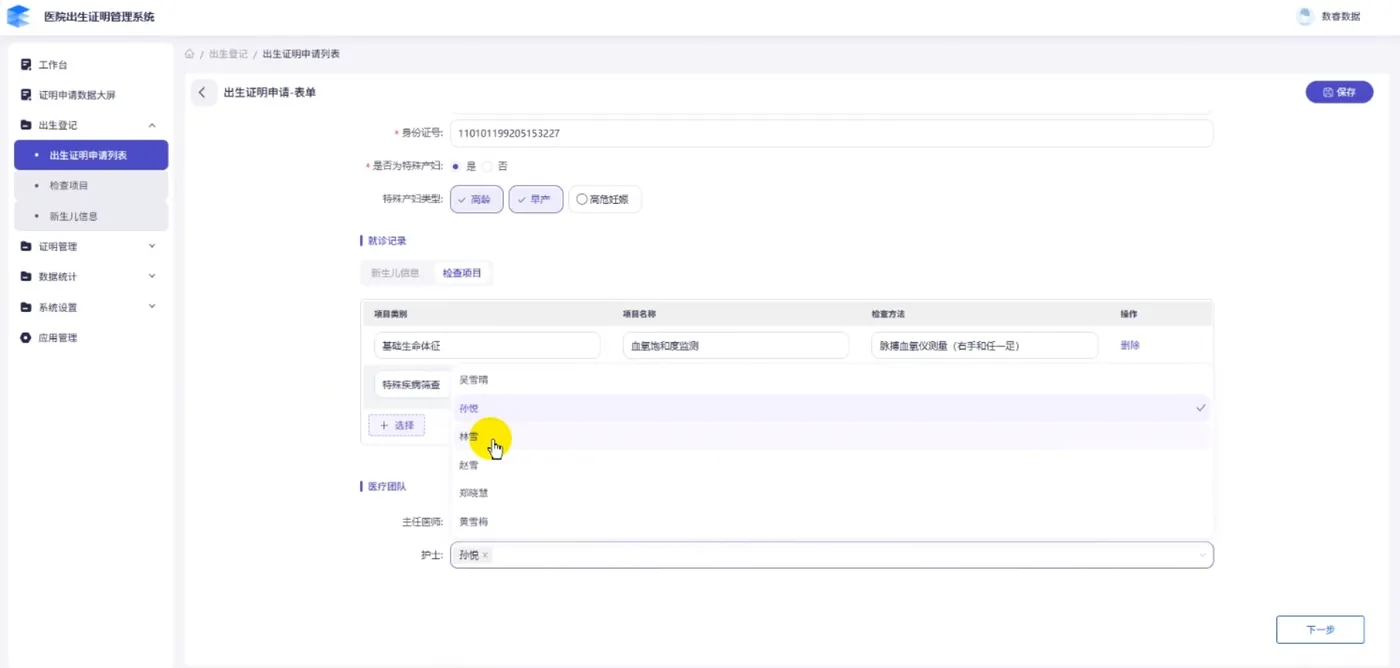Open 工作台 from the sidebar icon
Viewport: 1400px width, 668px height.
coord(26,65)
